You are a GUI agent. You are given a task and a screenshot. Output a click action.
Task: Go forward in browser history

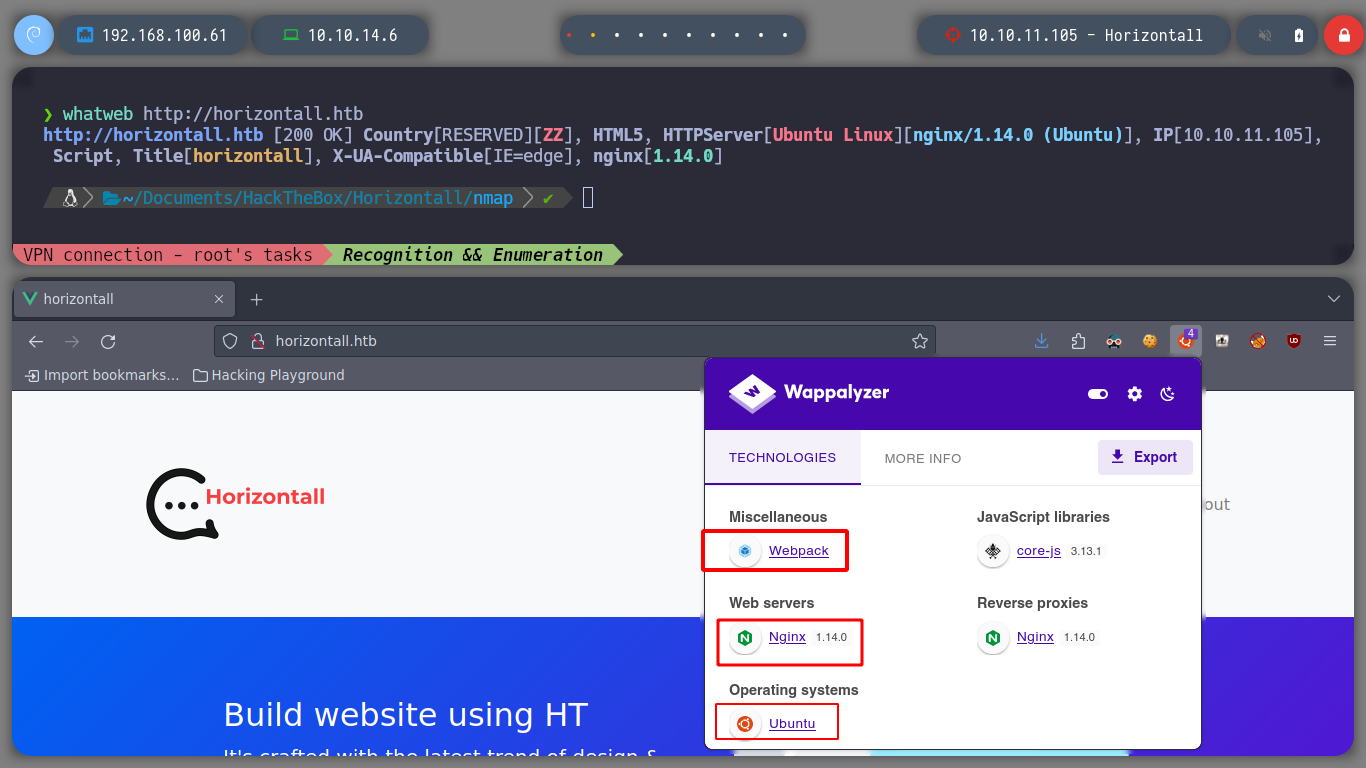point(72,341)
